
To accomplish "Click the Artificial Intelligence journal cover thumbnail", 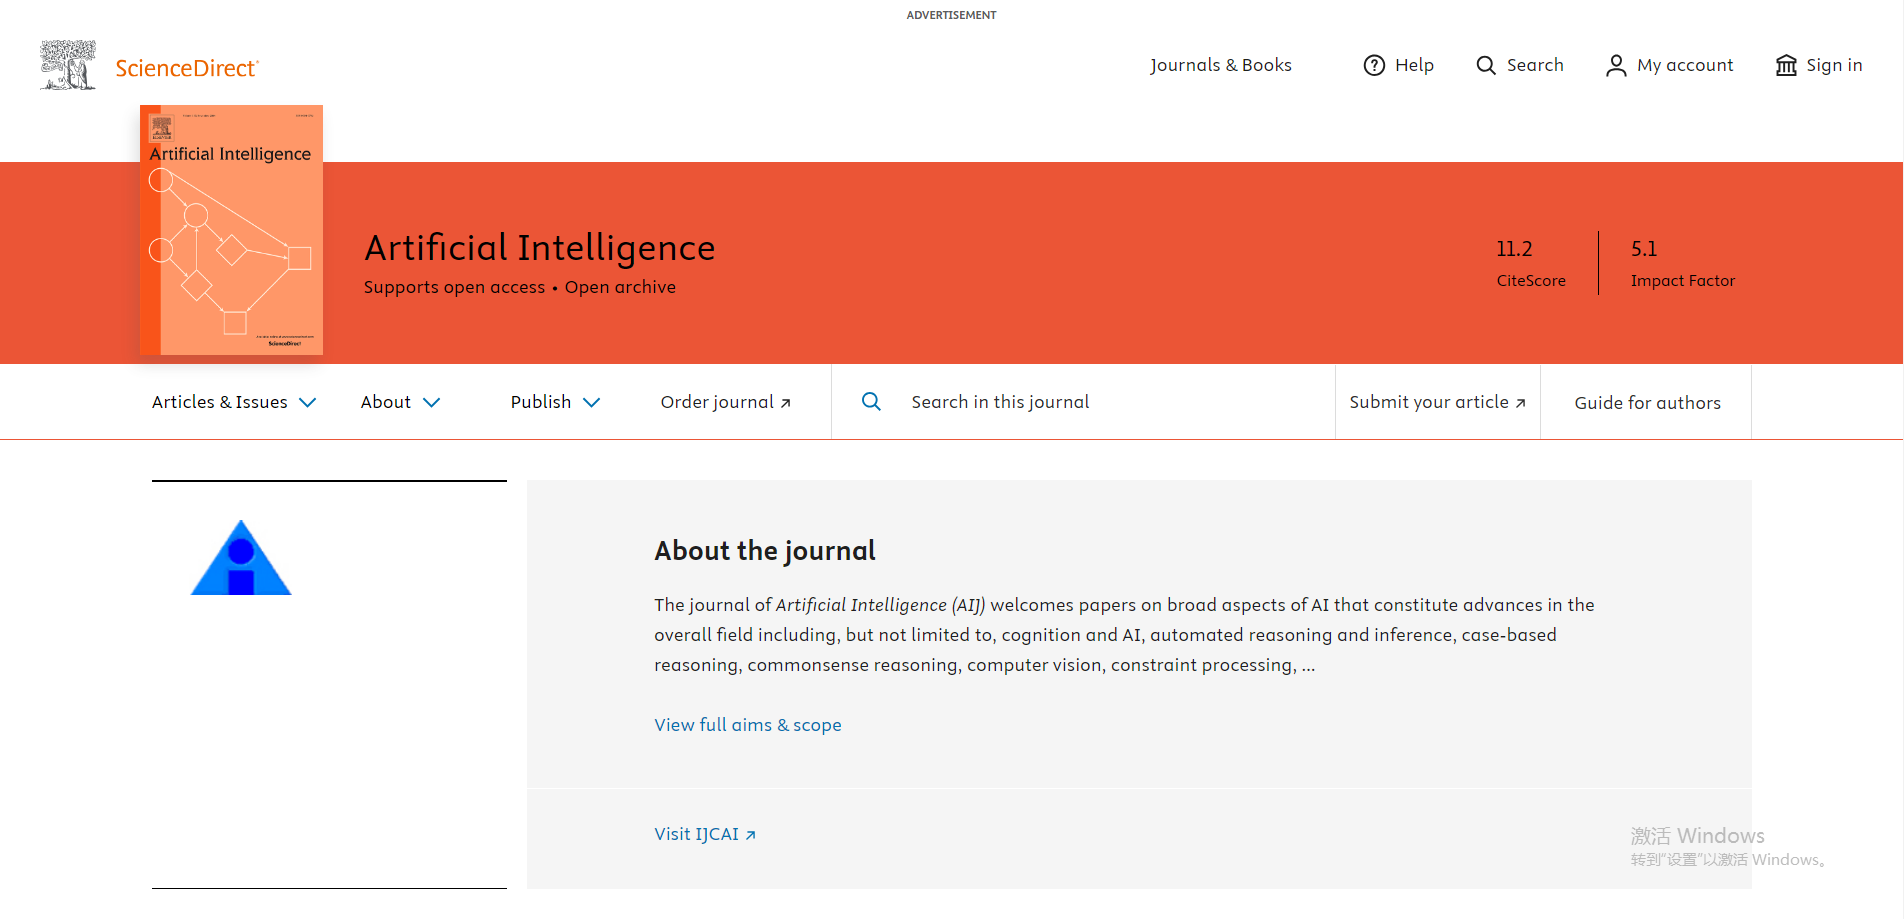I will click(231, 230).
